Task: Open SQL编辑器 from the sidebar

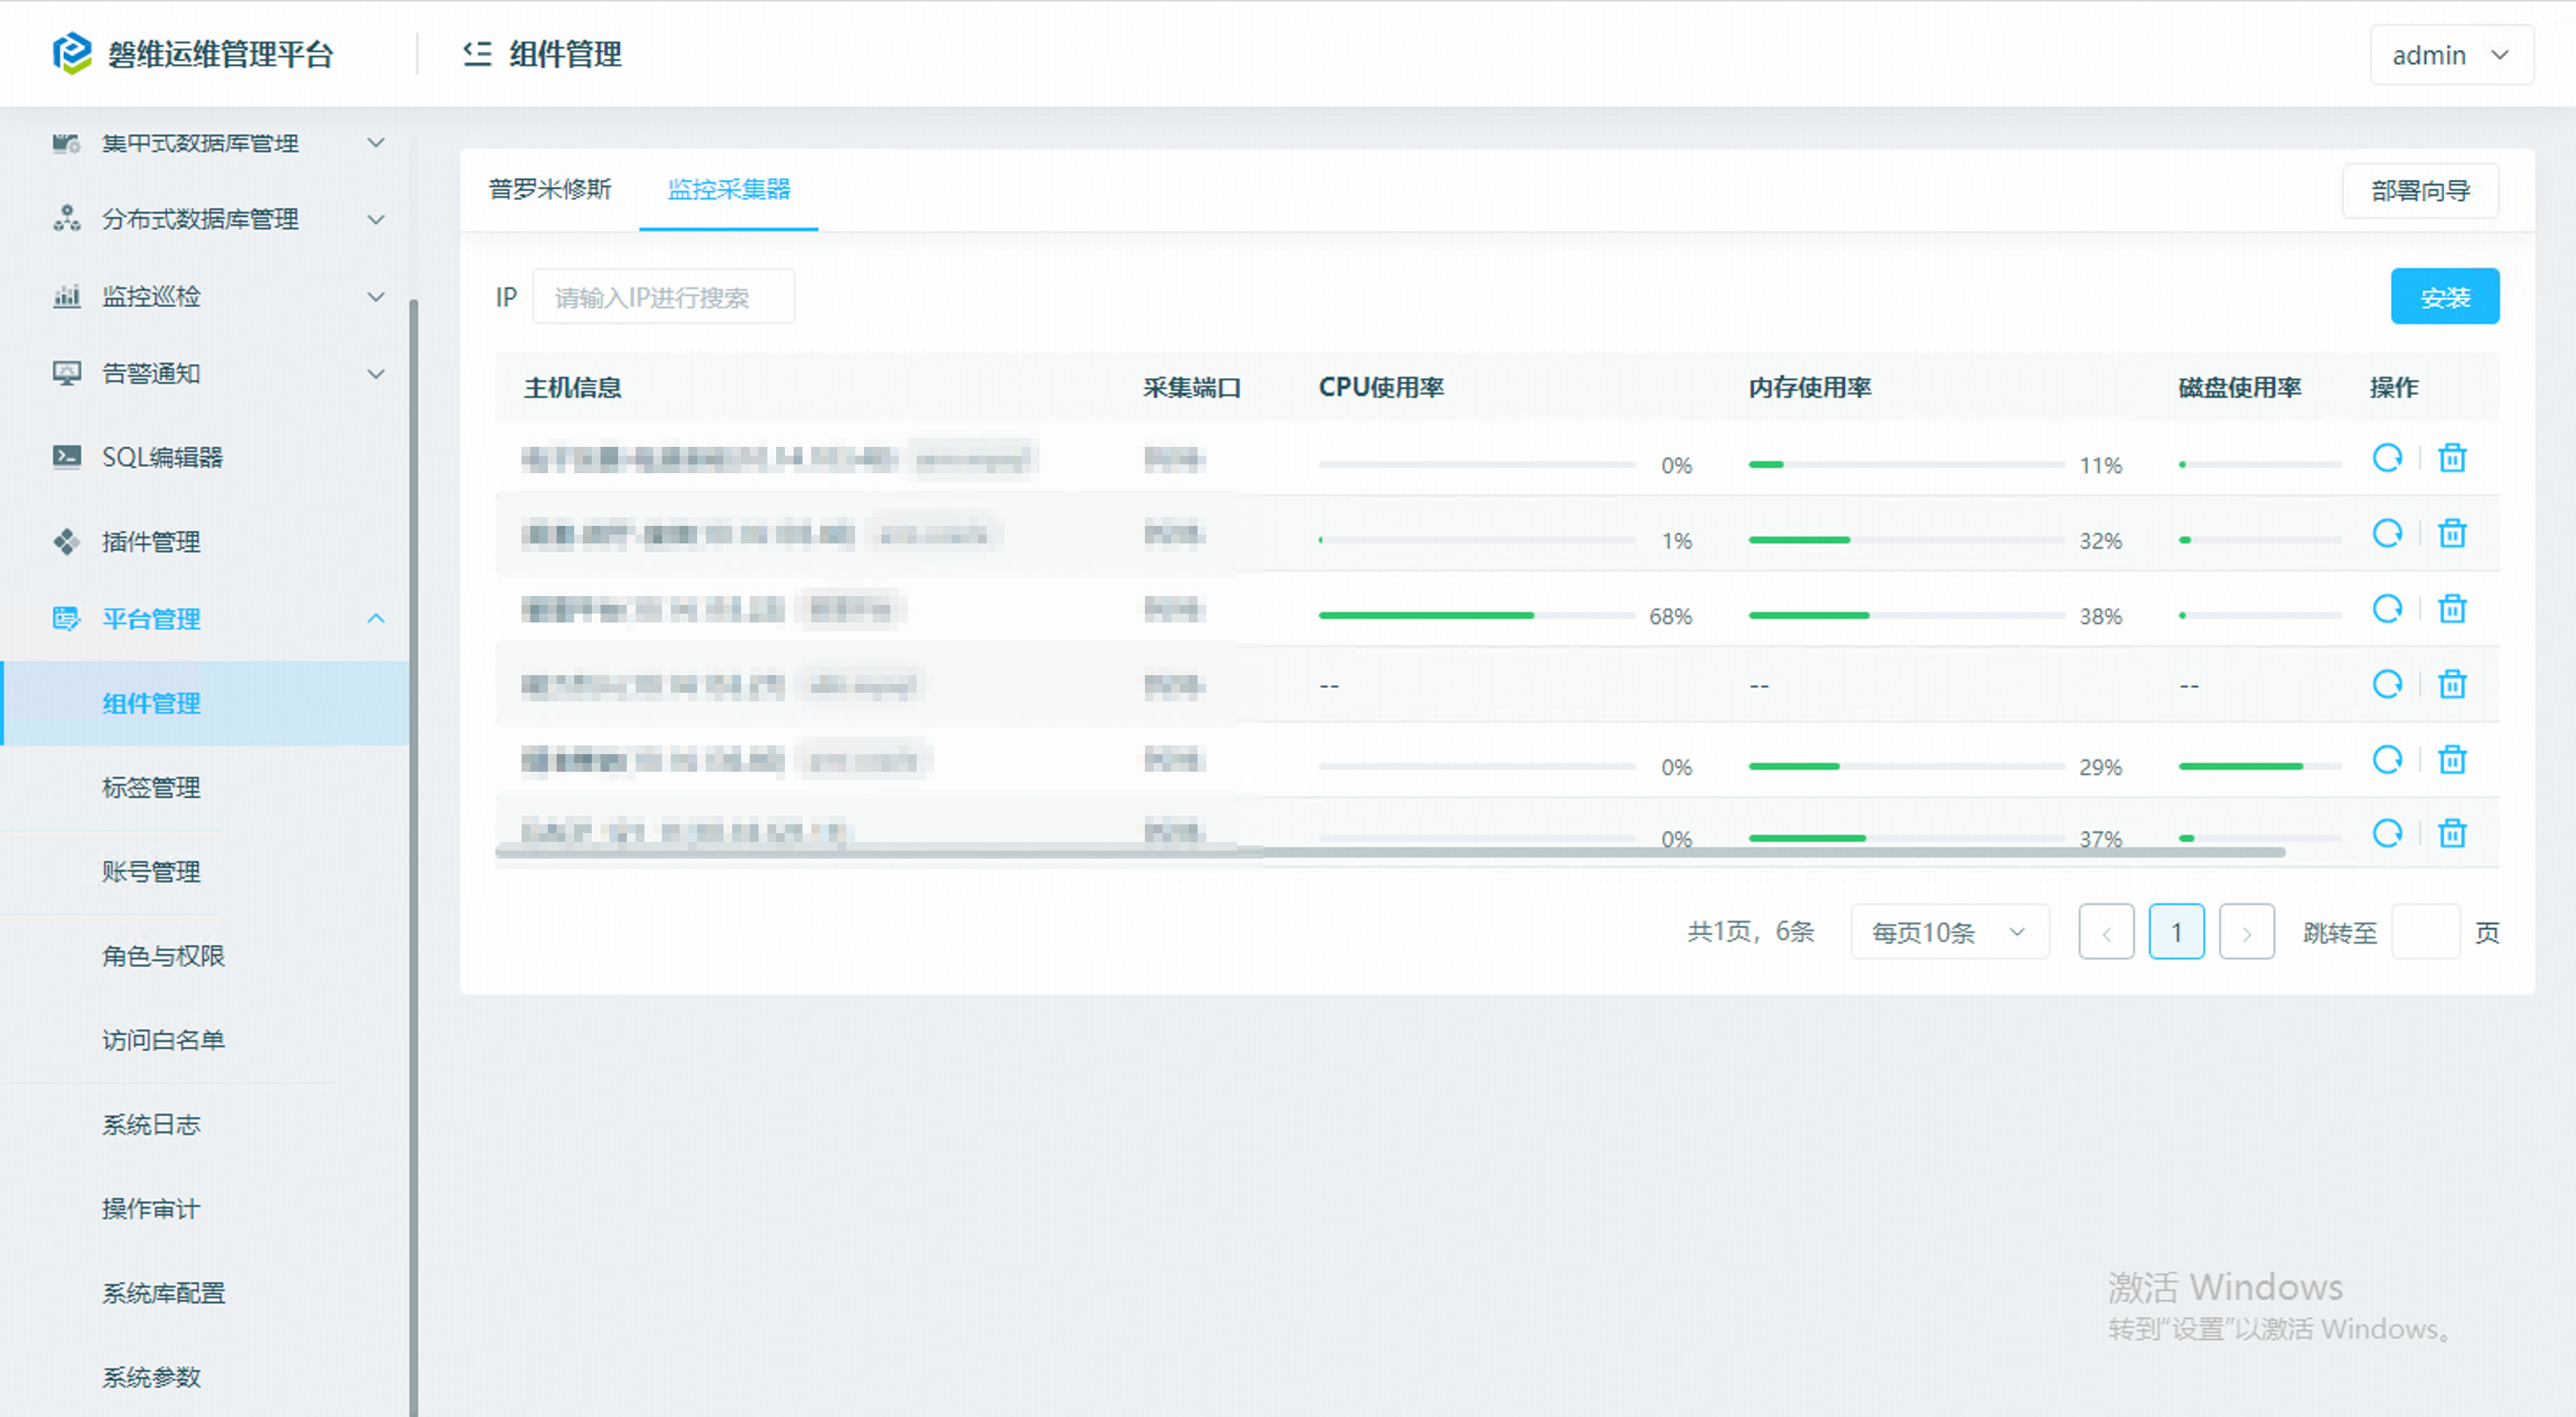Action: [x=162, y=457]
